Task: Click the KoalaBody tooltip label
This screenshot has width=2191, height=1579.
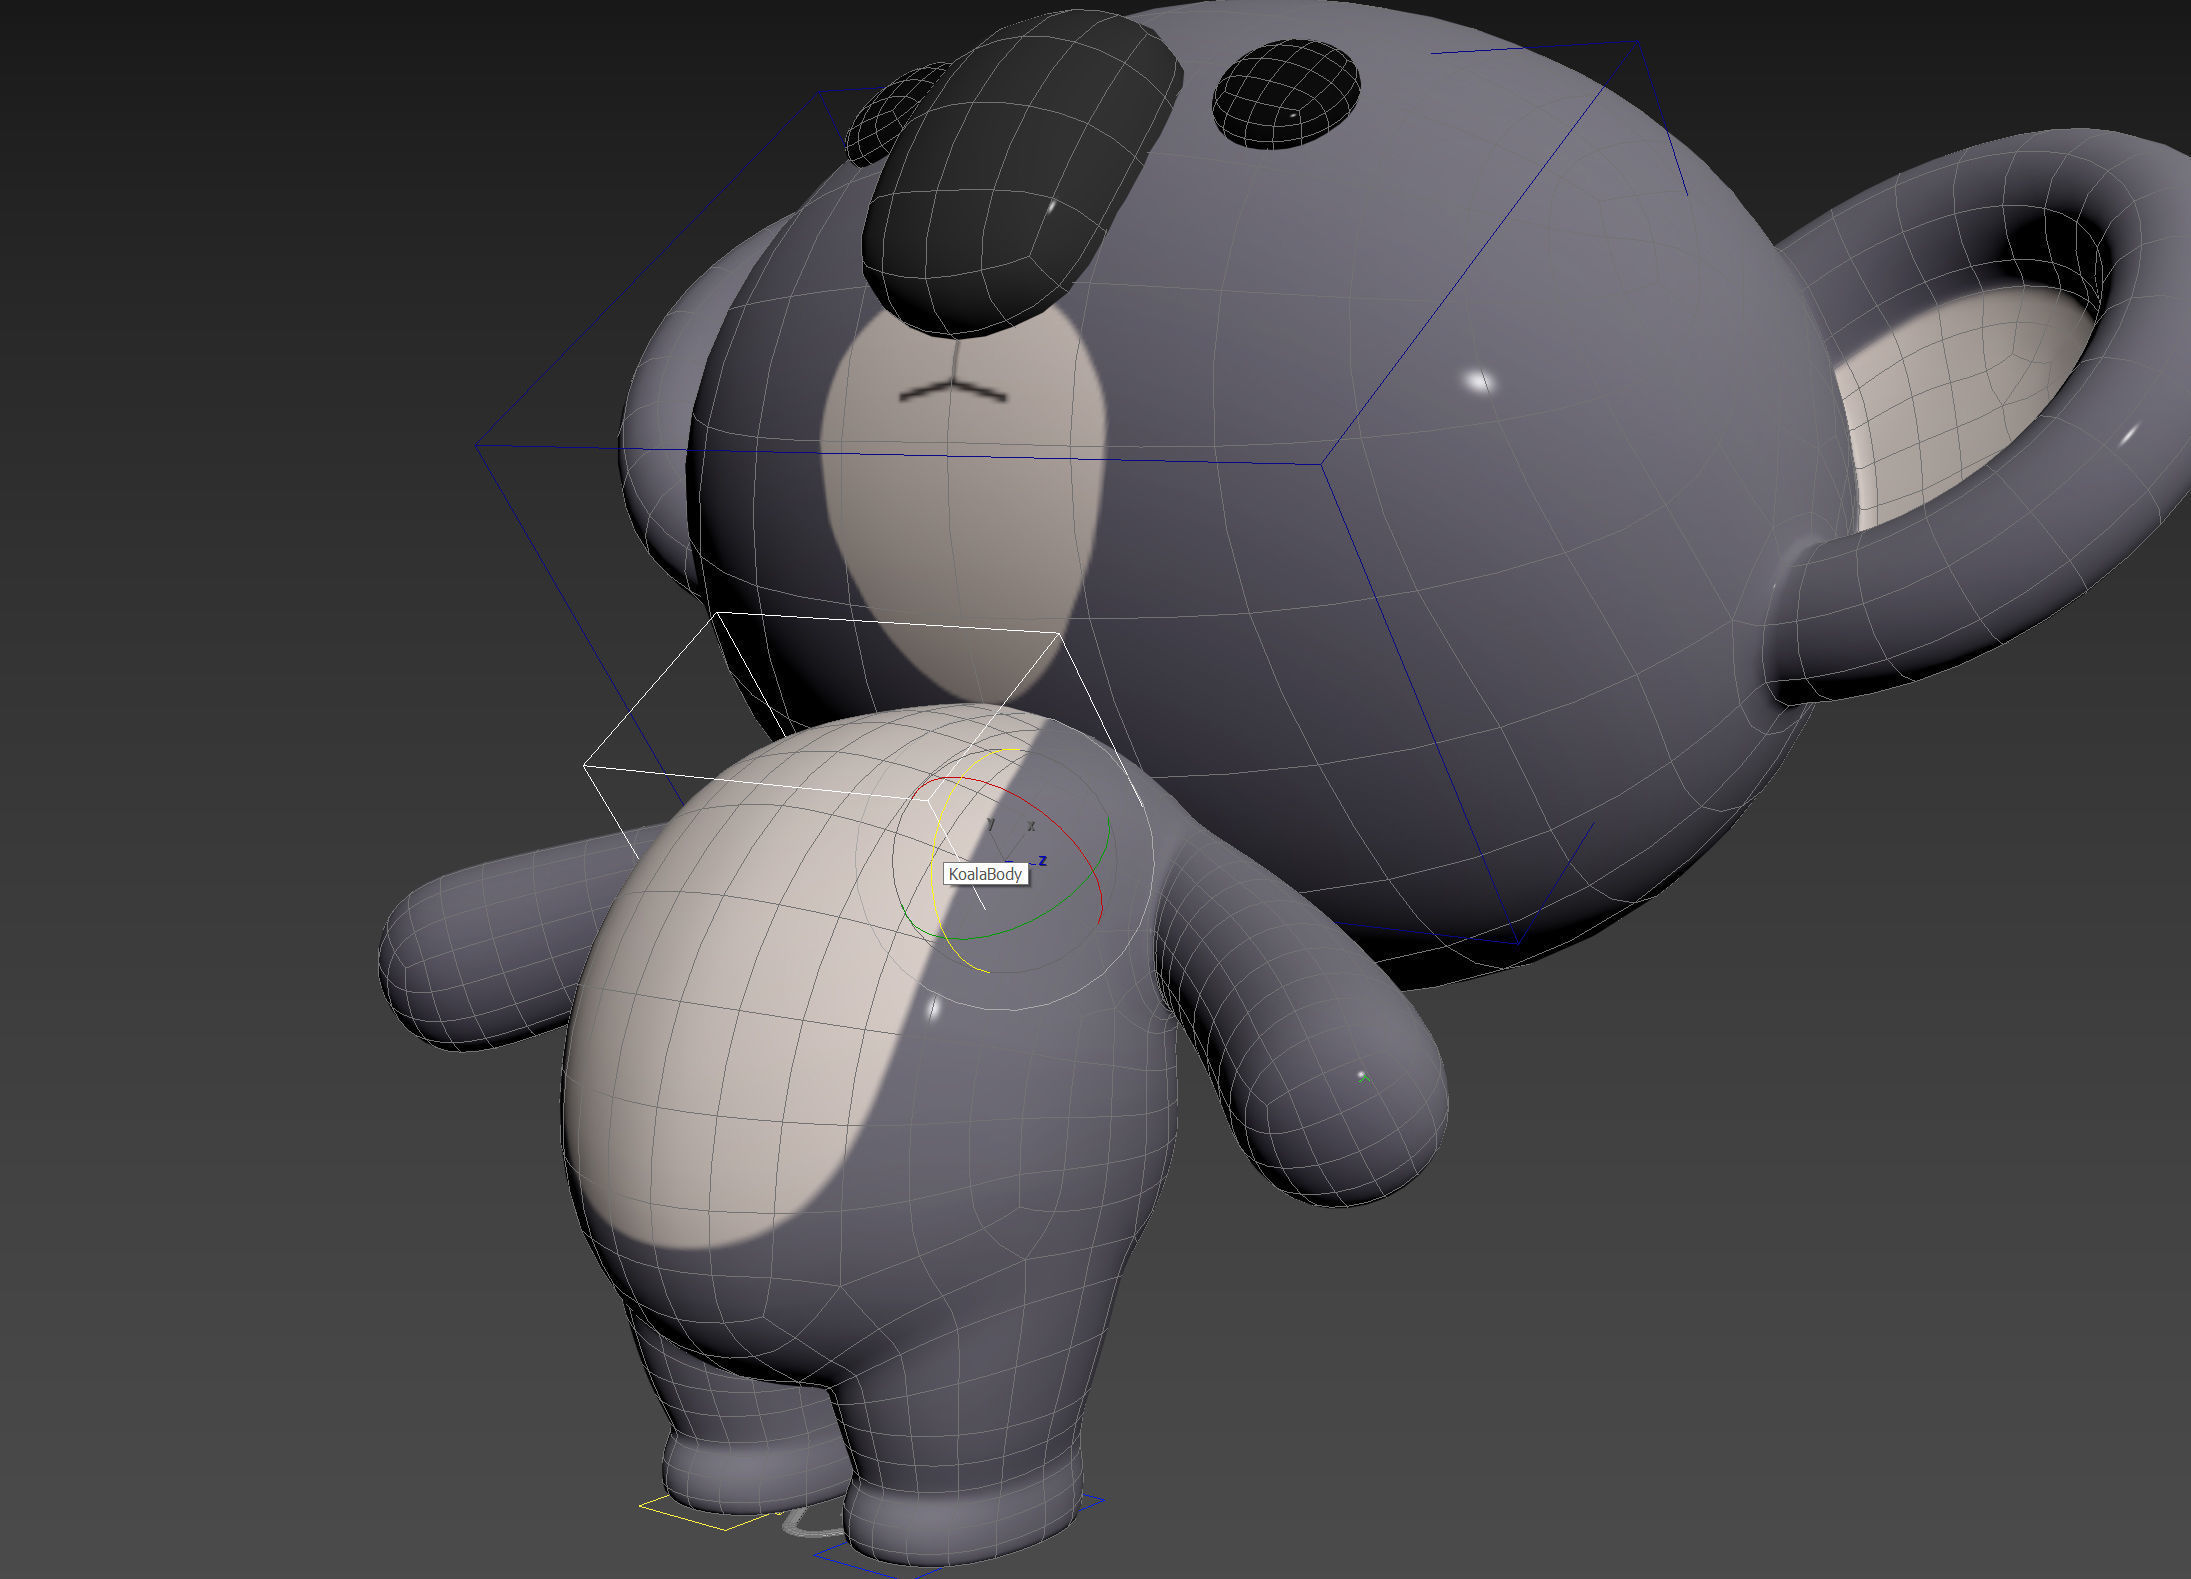Action: pos(986,874)
